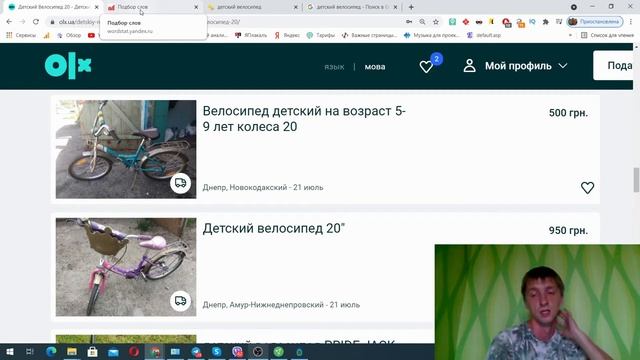Screen dimensions: 640x360
Task: Bookmark this page with the star icon
Action: coord(436,22)
